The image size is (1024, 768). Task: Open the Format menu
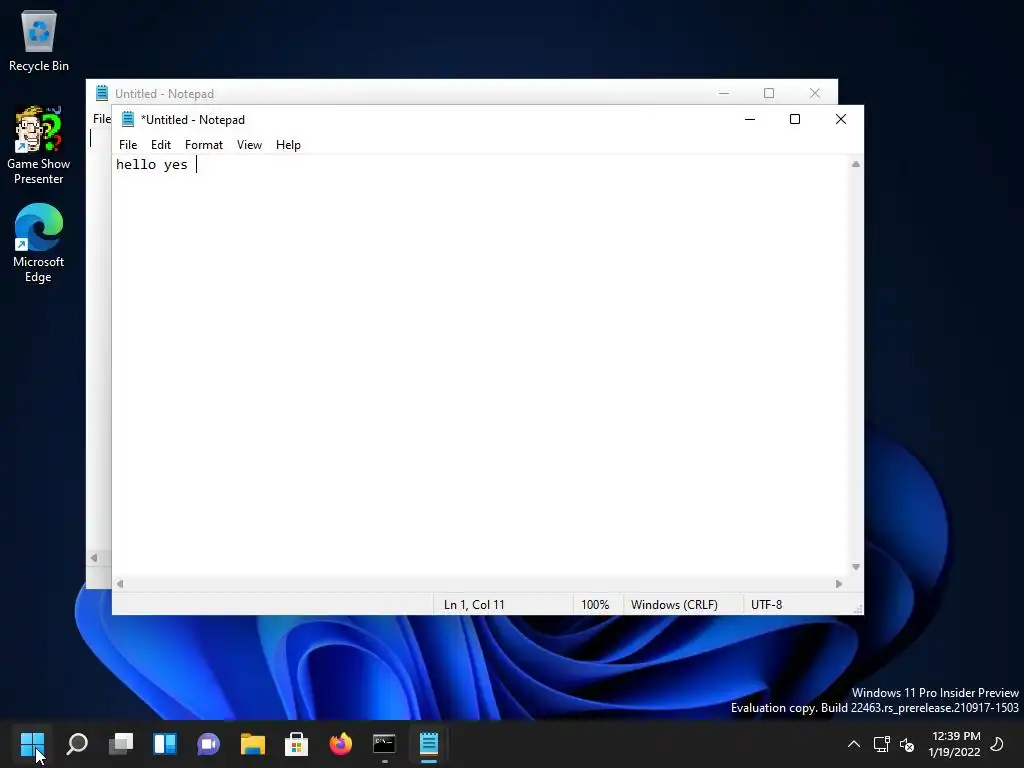click(x=204, y=145)
